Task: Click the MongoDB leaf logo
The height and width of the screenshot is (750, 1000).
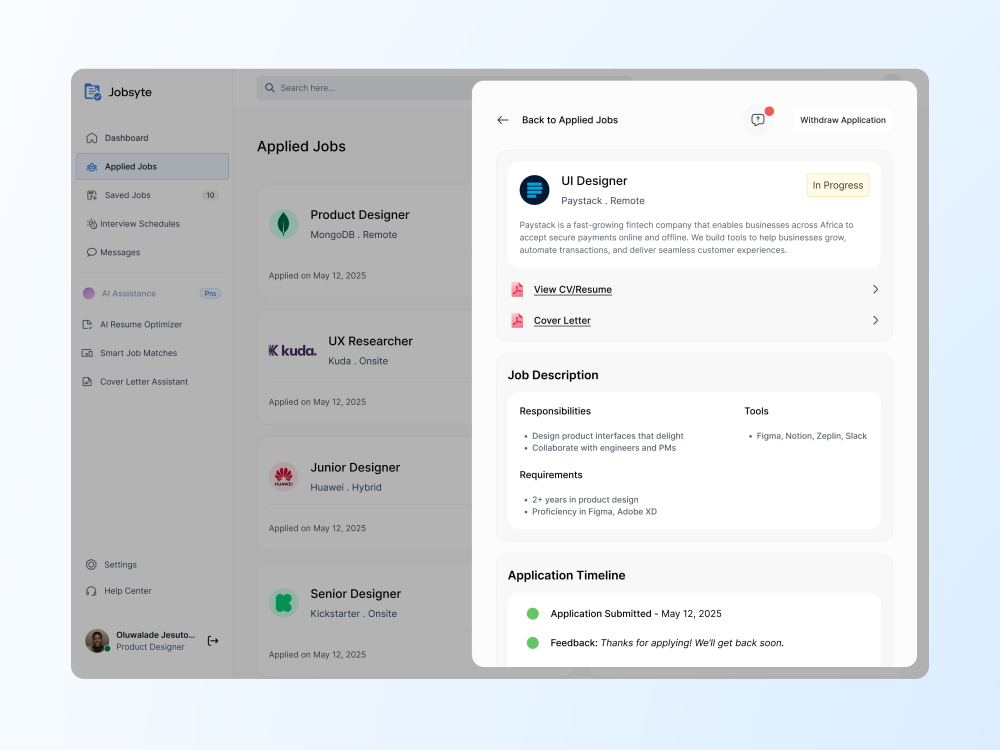Action: click(284, 224)
